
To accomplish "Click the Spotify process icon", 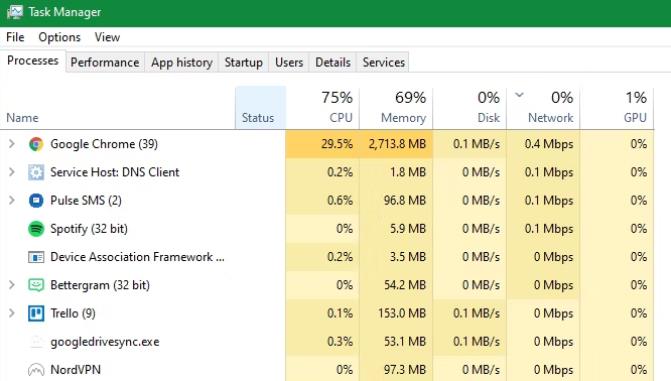I will click(x=36, y=229).
